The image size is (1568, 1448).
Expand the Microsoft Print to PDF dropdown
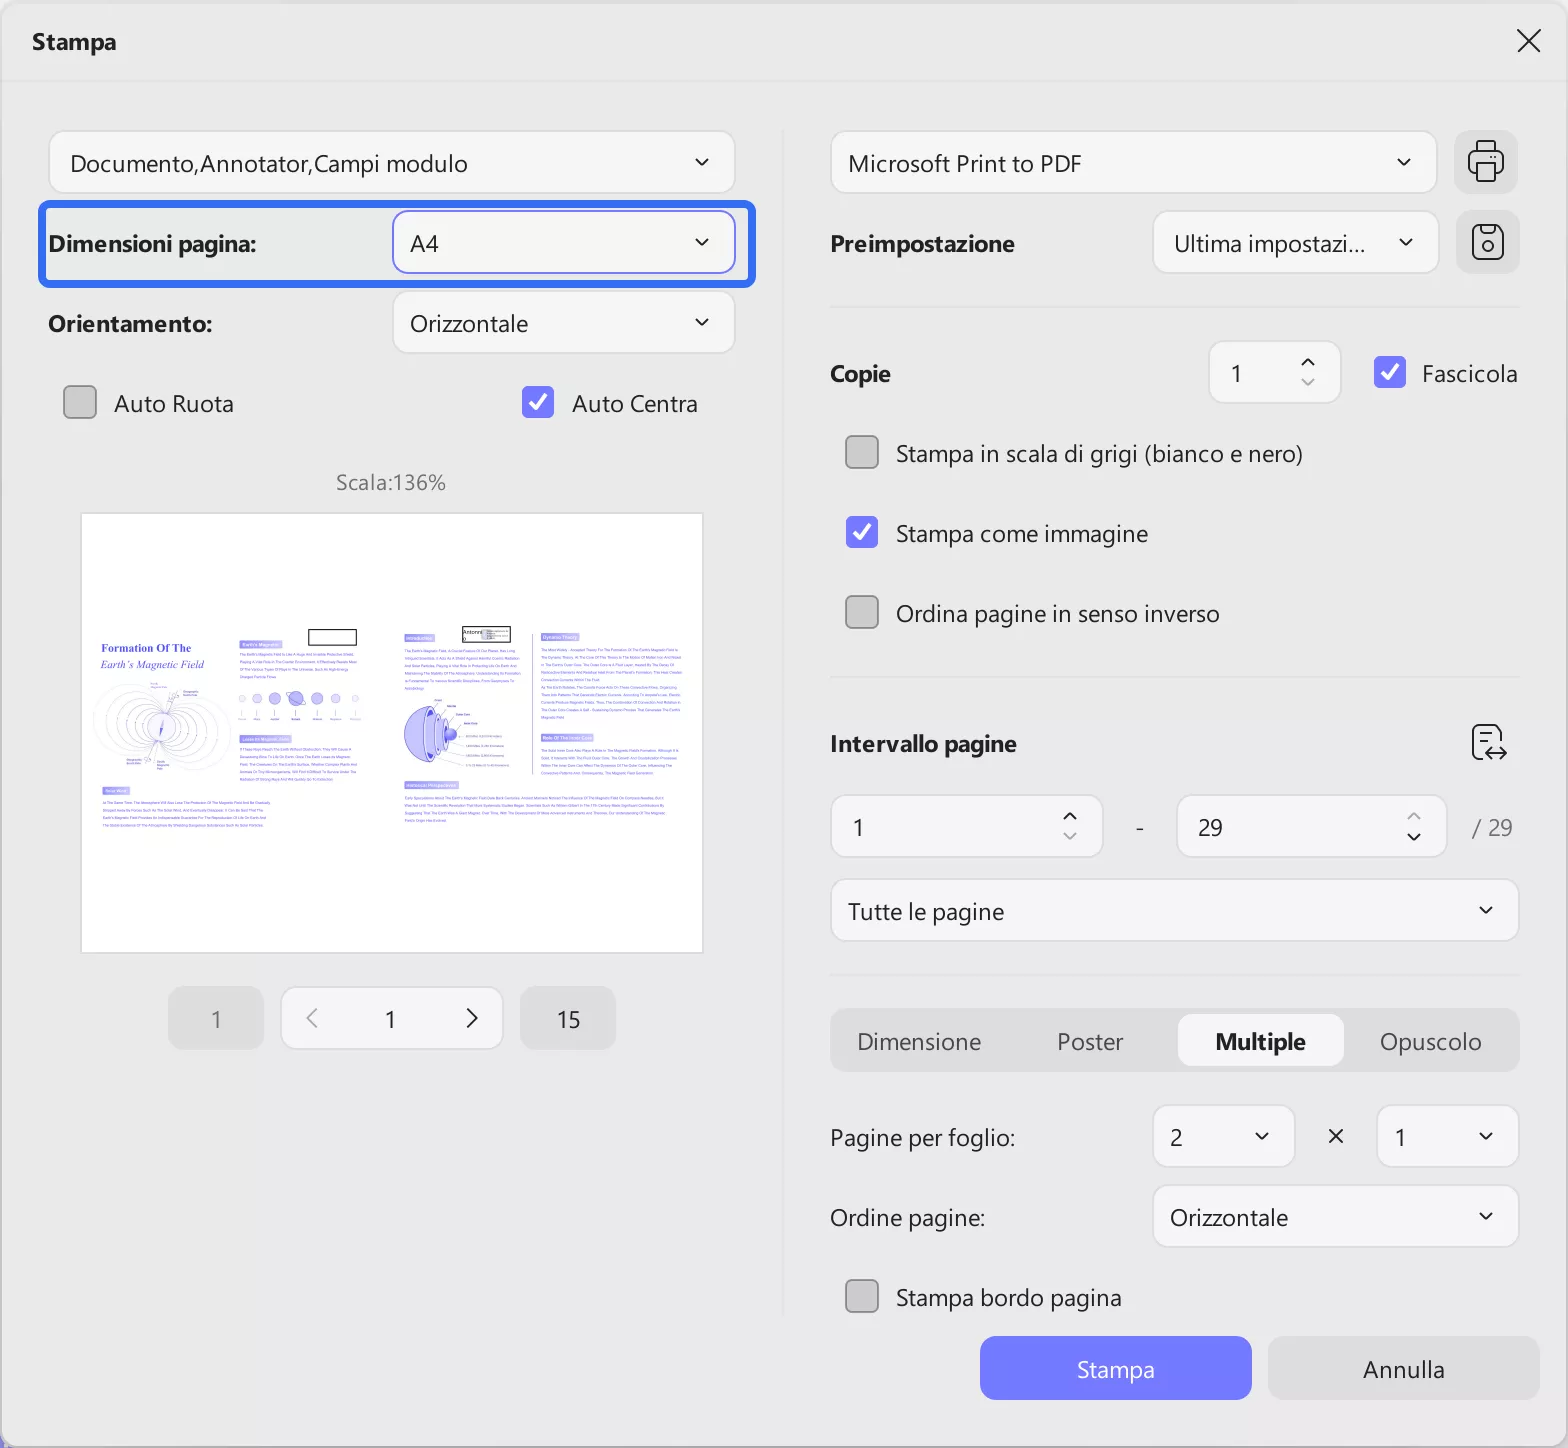[x=1133, y=163]
